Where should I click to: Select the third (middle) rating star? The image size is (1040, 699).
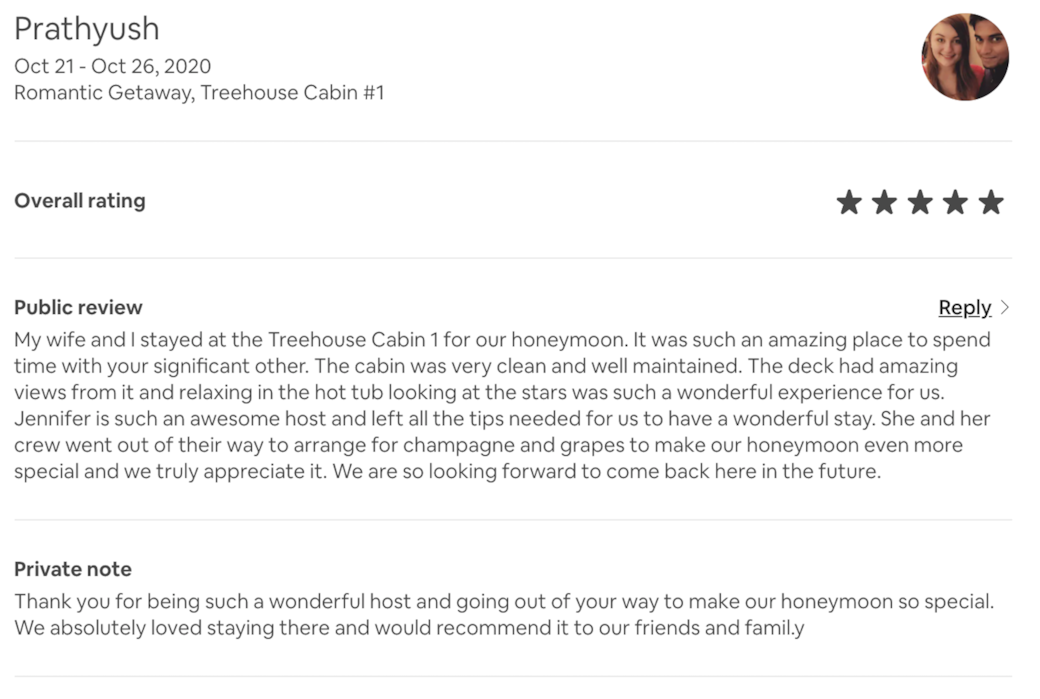[920, 203]
